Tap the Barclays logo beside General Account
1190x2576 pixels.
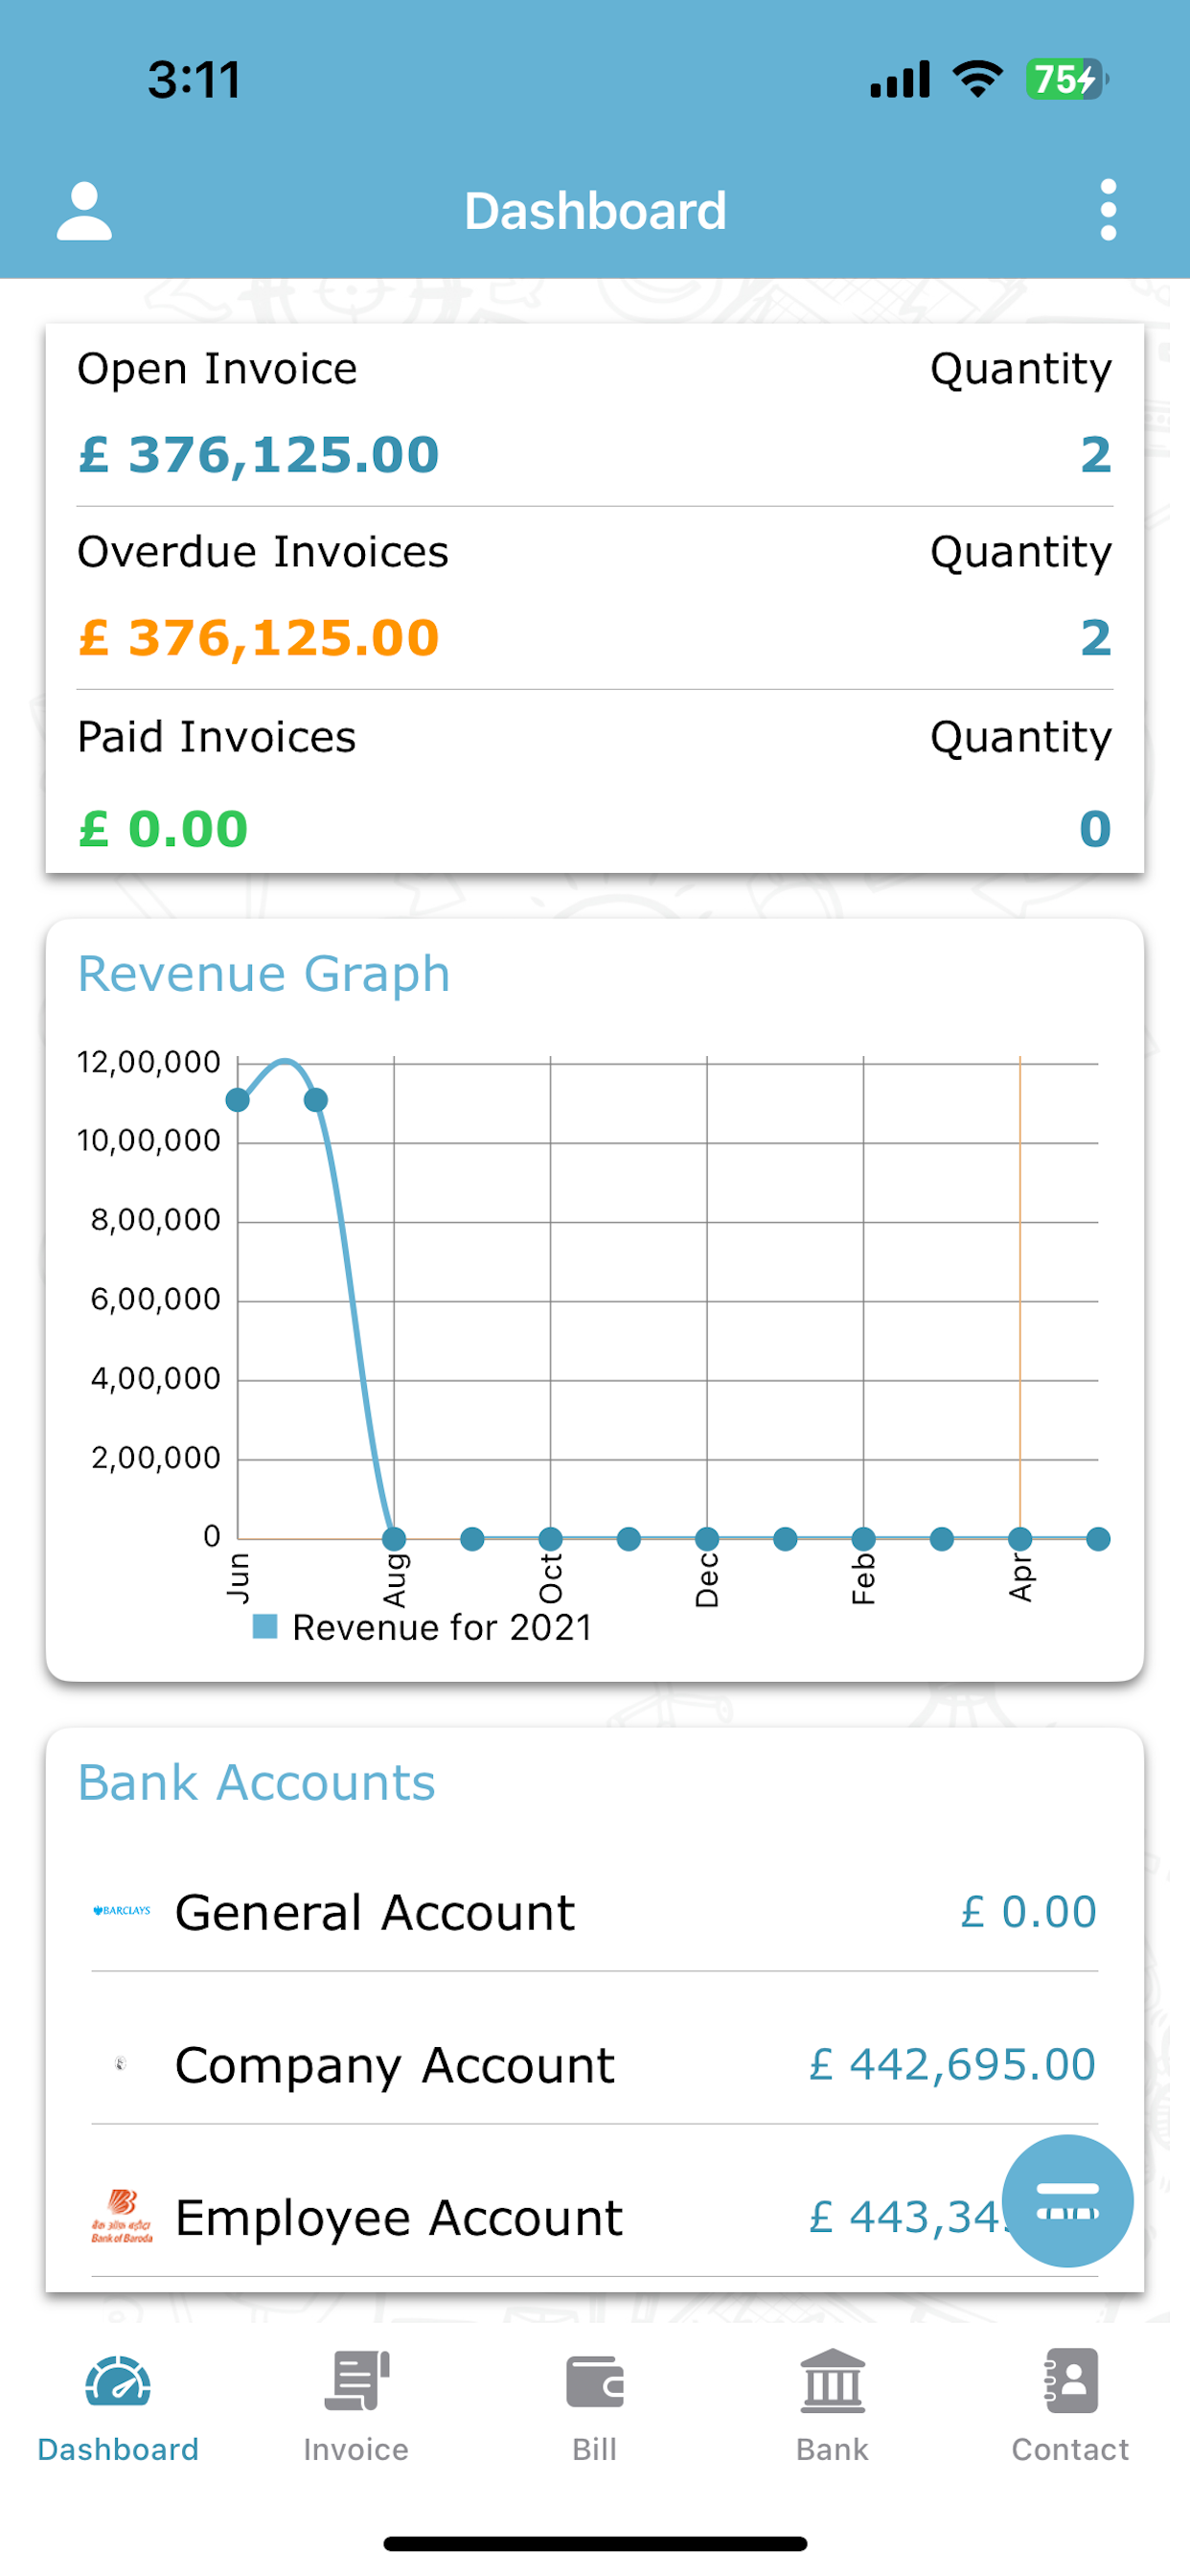coord(121,1910)
